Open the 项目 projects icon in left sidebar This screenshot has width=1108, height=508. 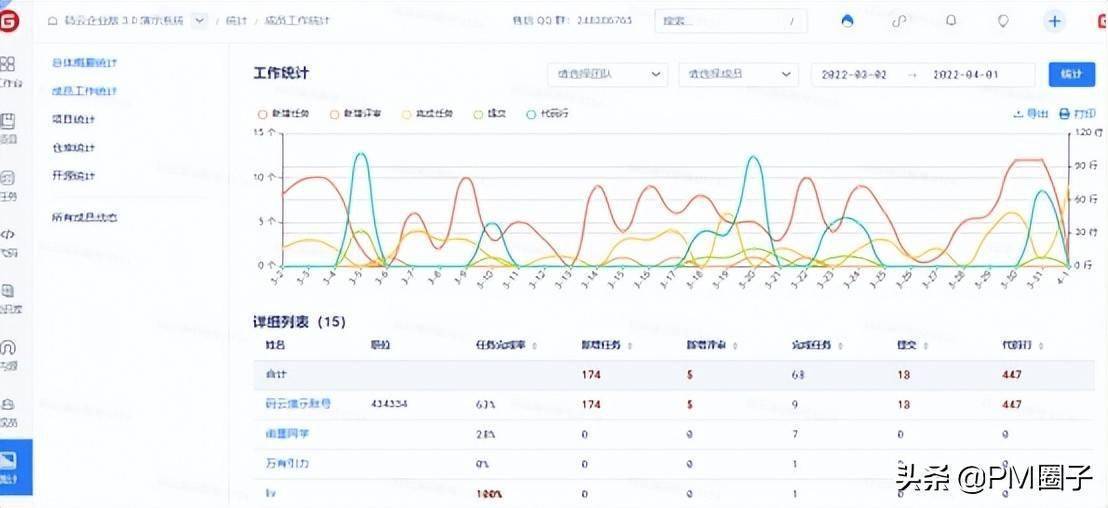[x=8, y=121]
